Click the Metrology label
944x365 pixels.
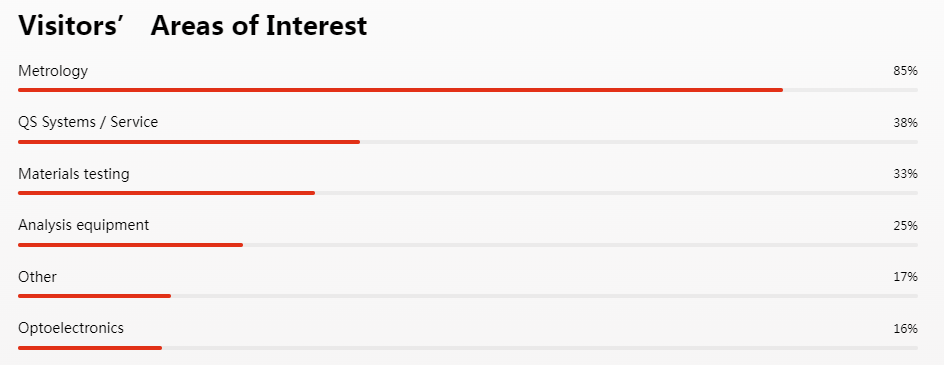pos(53,72)
